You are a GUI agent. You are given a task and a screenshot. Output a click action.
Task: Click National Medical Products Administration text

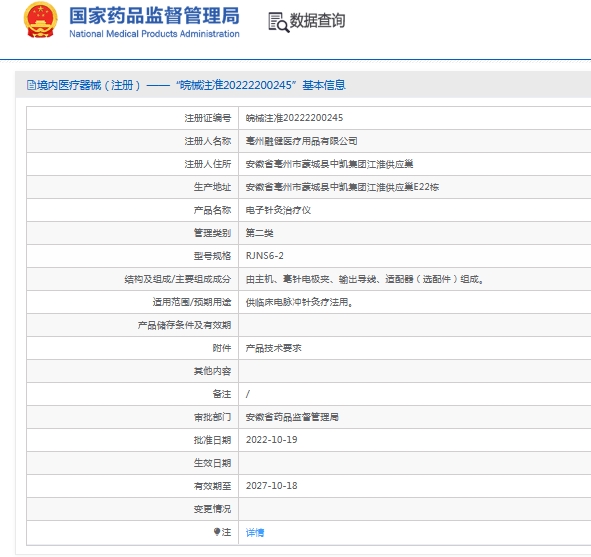(154, 34)
